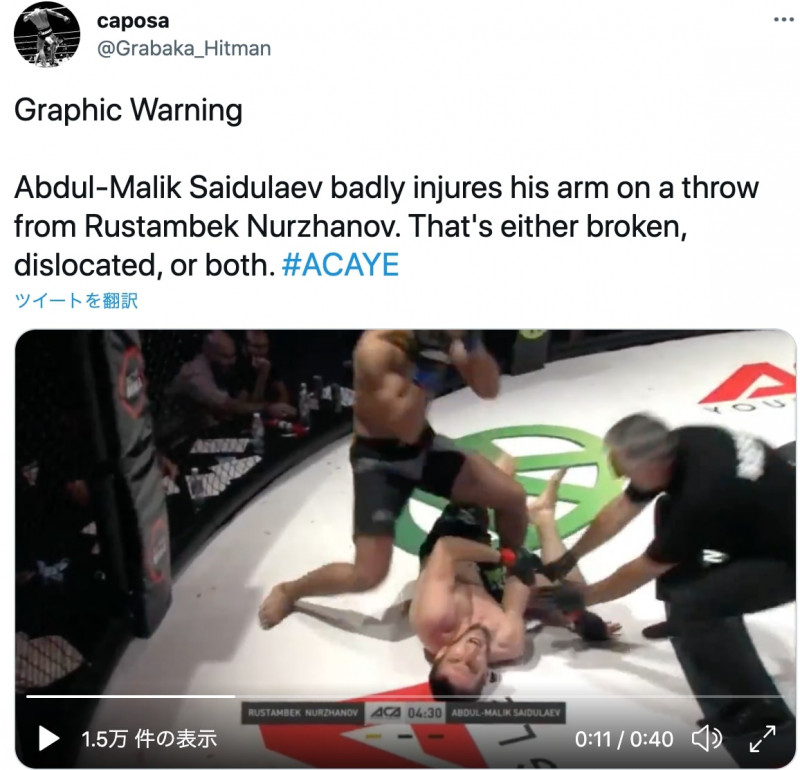Screen dimensions: 800x770
Task: Open the three-dot more options menu
Action: coord(784,20)
